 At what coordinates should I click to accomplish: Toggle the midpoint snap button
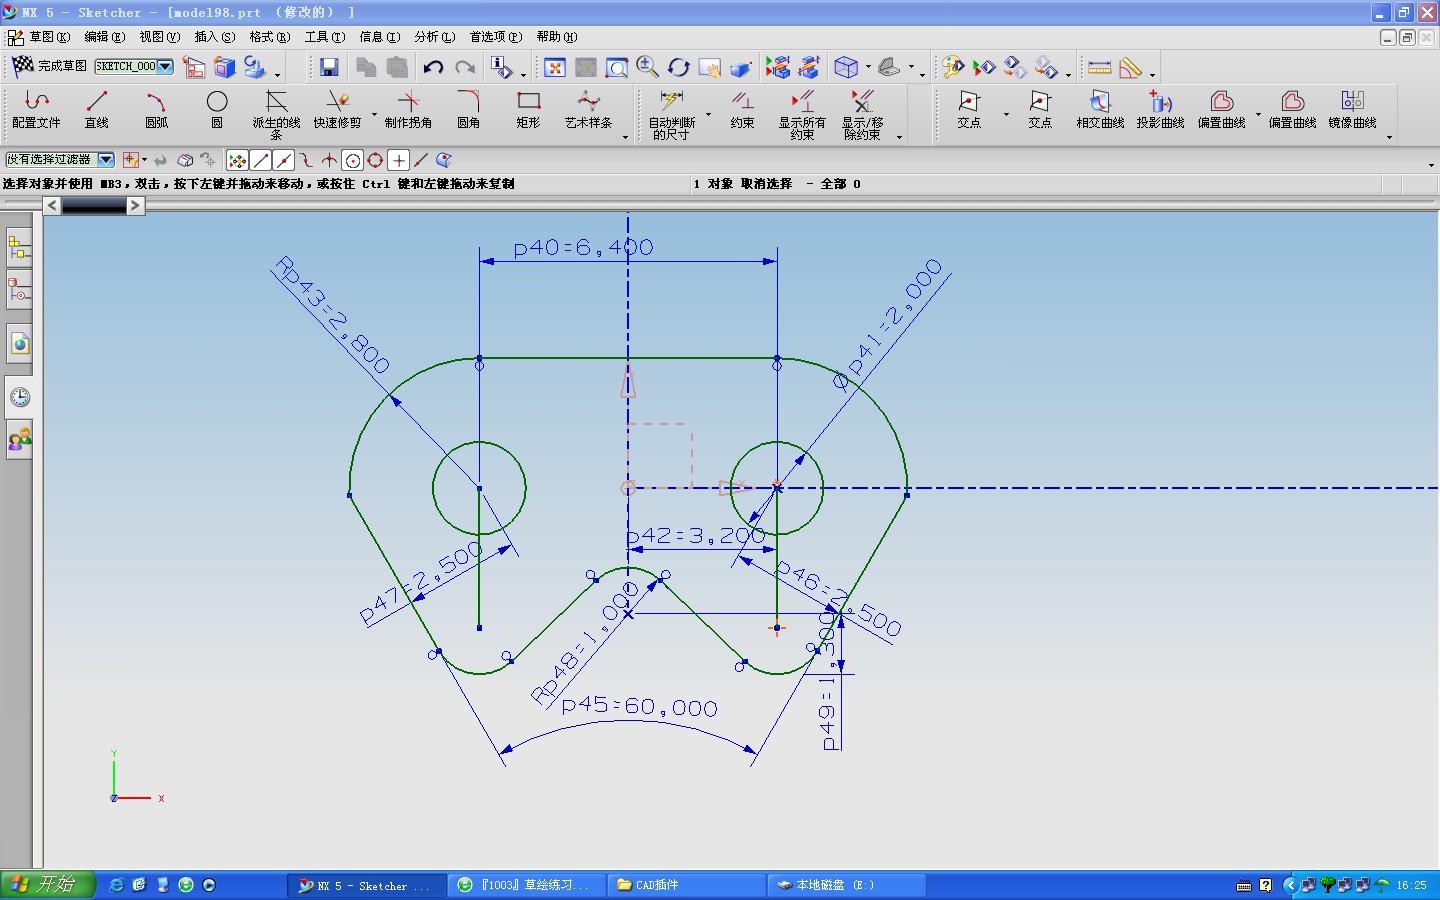(x=284, y=160)
